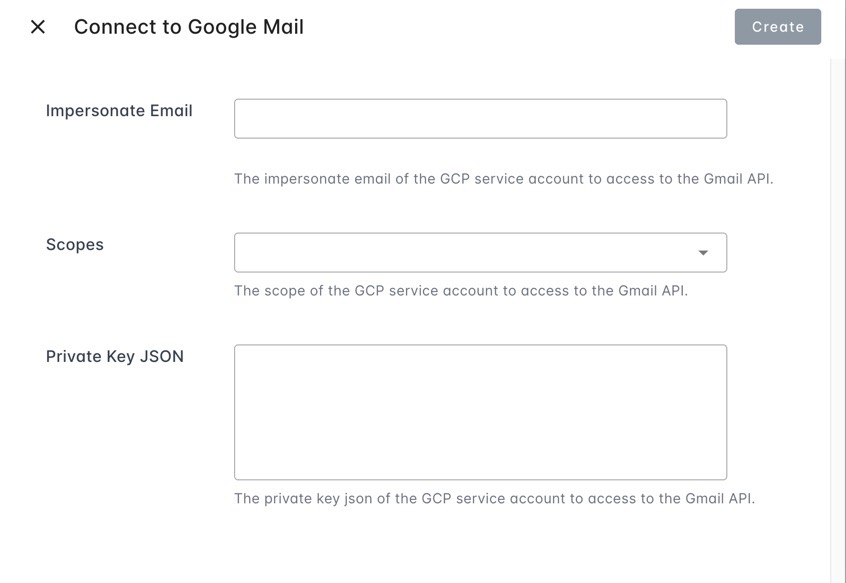Screen dimensions: 846x583
Task: Focus the Private Key JSON text area
Action: [480, 412]
